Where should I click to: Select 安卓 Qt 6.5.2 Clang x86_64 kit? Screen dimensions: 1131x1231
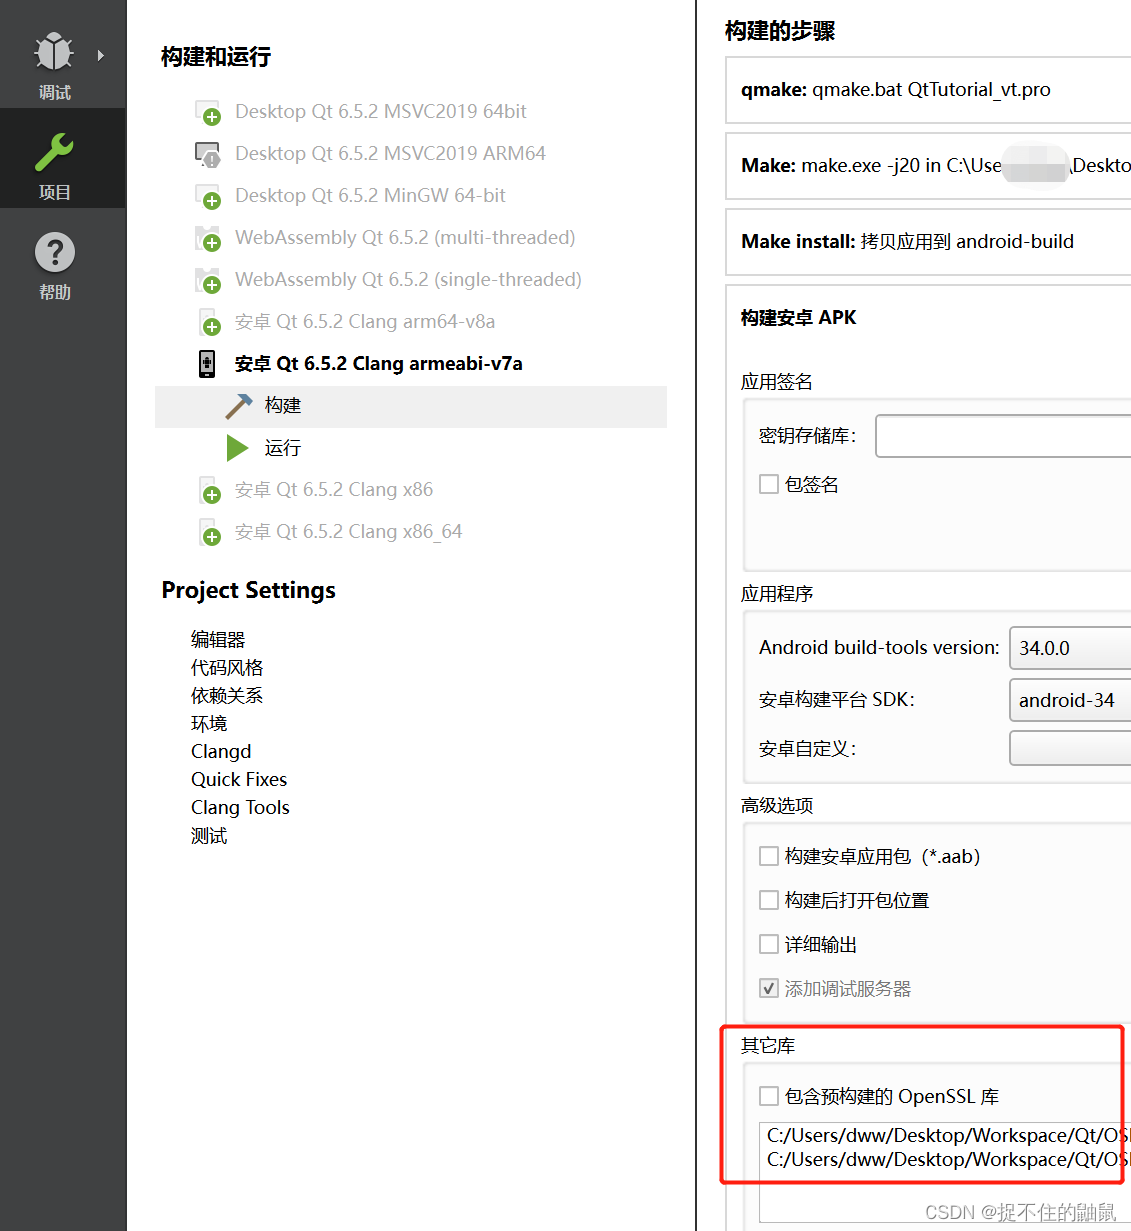tap(348, 532)
